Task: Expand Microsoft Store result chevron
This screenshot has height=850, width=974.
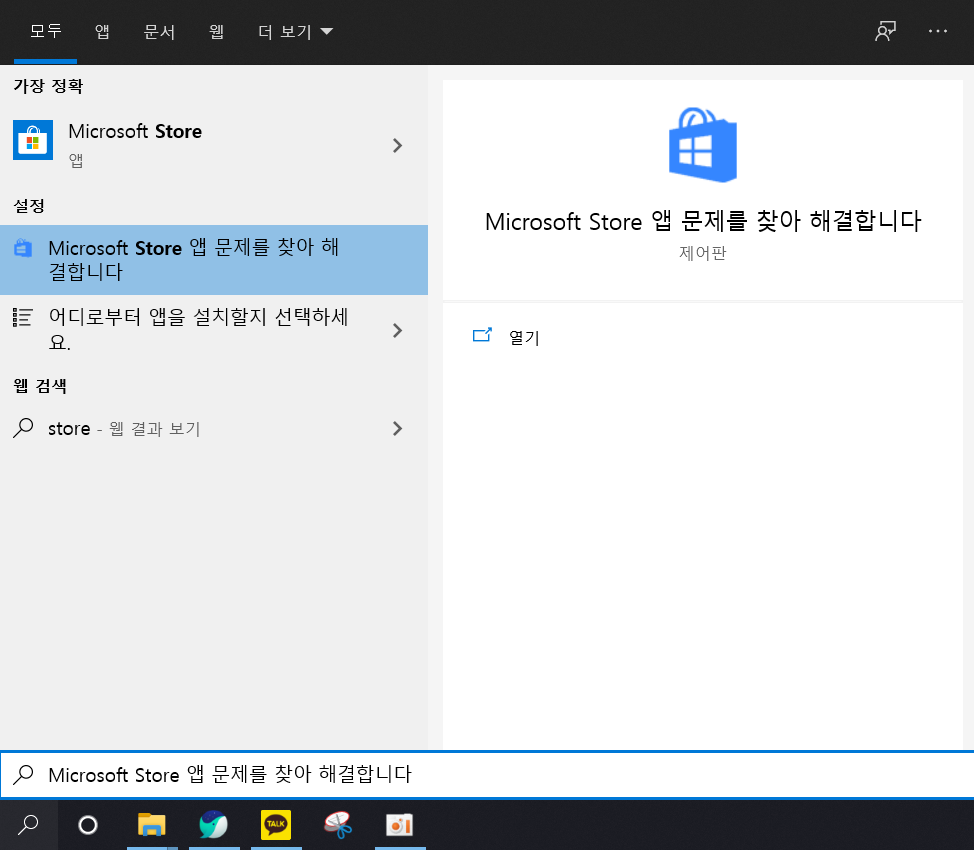Action: (398, 145)
